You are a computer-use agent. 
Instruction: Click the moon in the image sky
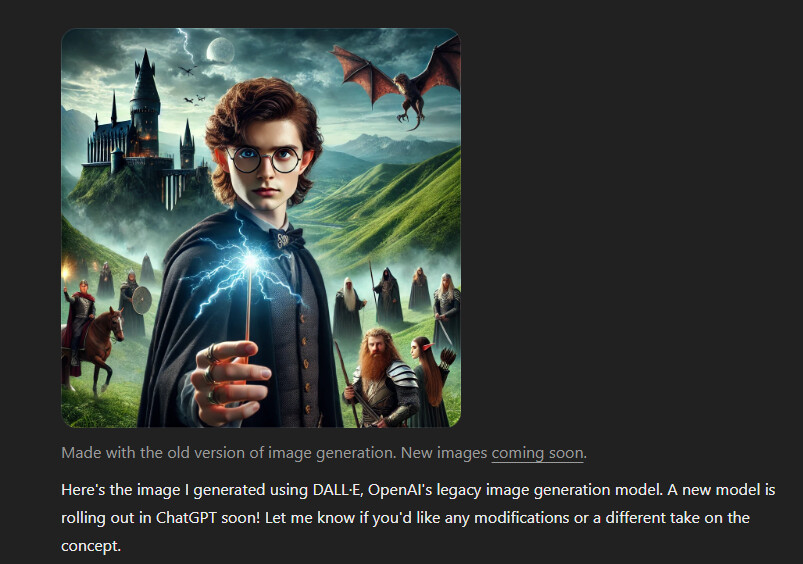tap(220, 51)
